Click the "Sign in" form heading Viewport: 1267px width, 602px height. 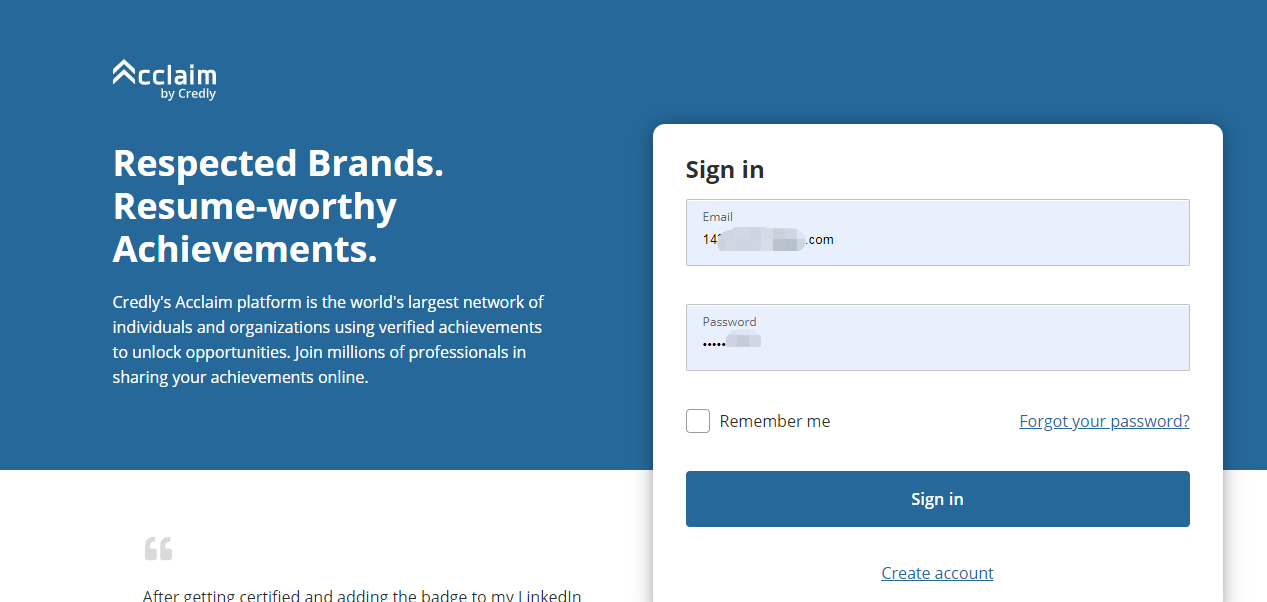pyautogui.click(x=725, y=170)
